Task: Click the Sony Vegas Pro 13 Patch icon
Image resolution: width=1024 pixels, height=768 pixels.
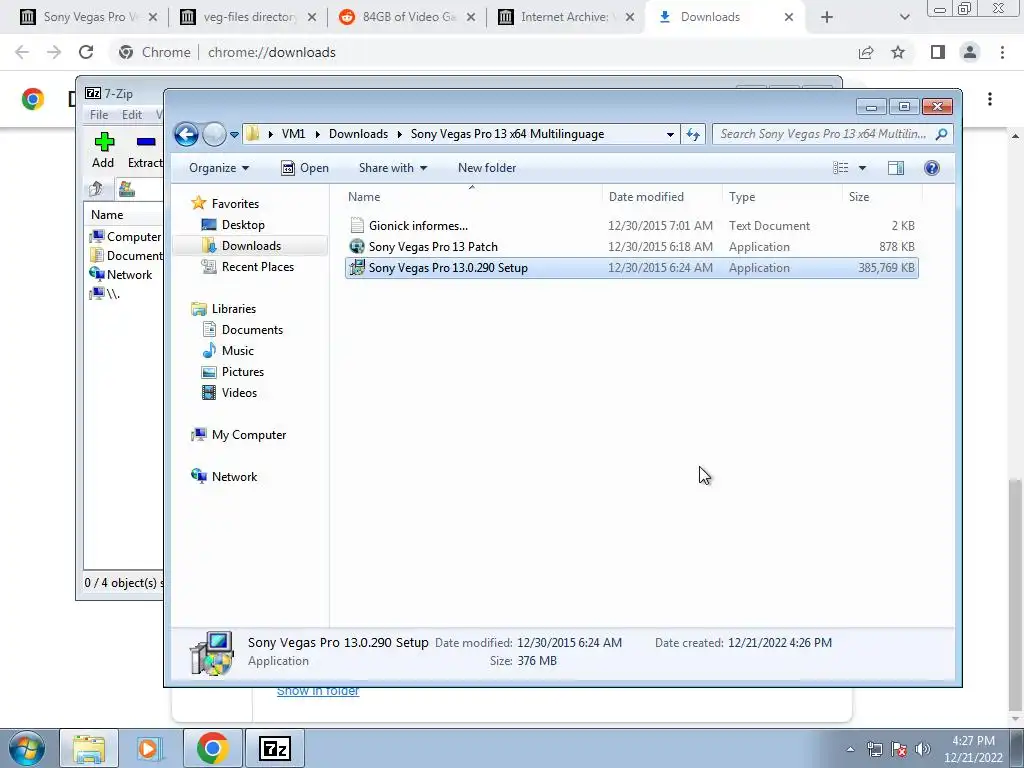Action: pyautogui.click(x=357, y=246)
